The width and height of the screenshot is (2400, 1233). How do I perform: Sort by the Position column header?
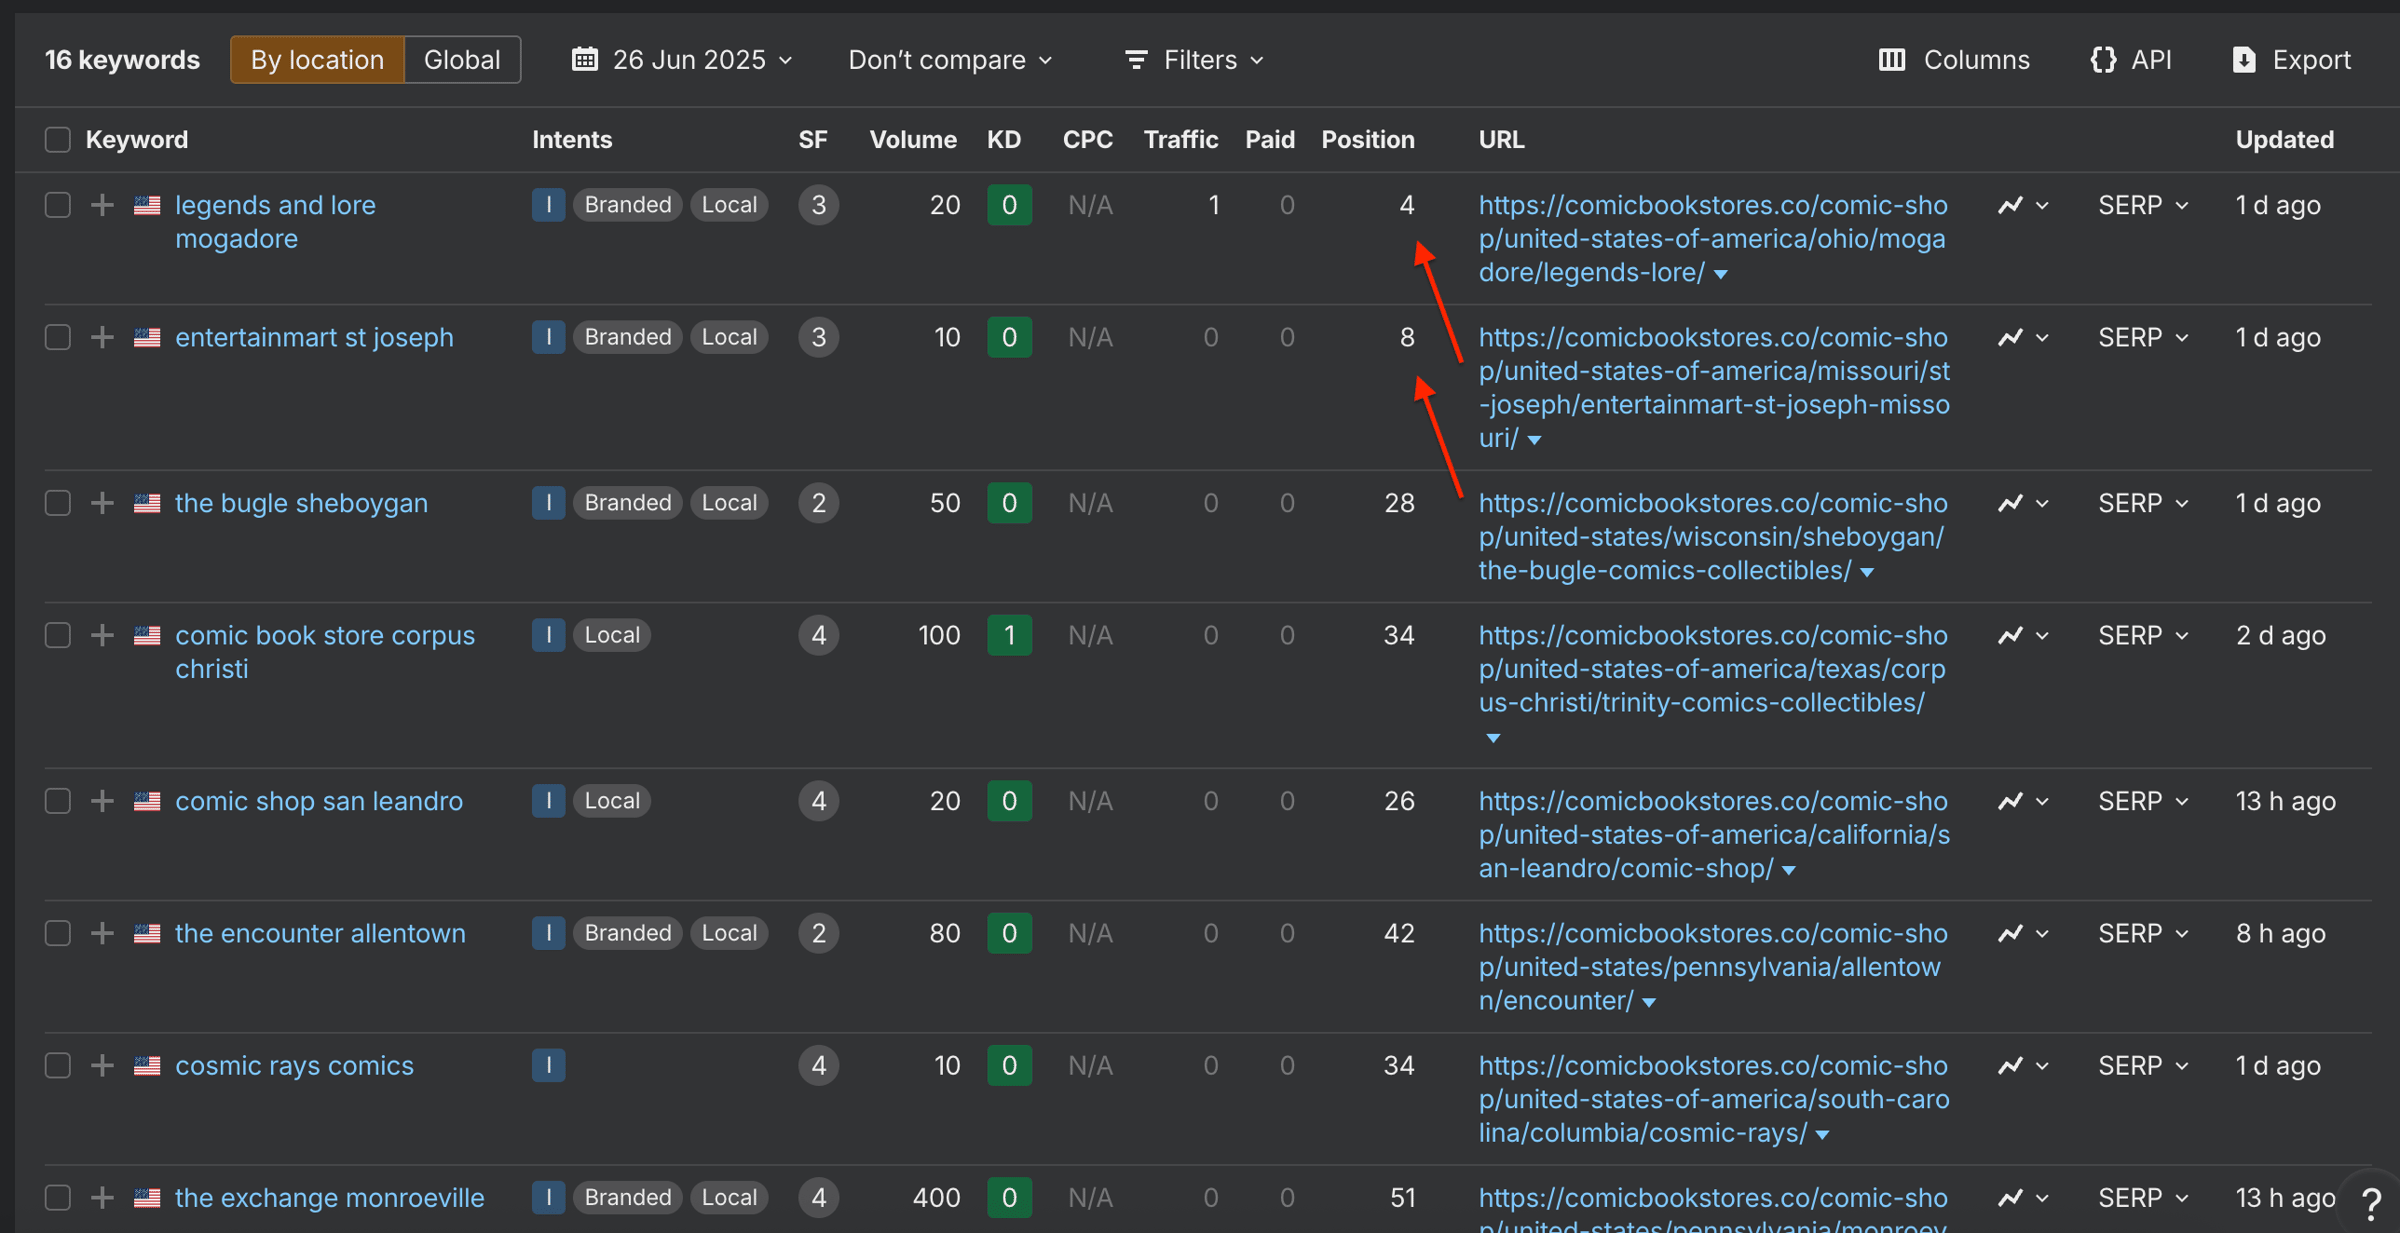click(x=1367, y=140)
